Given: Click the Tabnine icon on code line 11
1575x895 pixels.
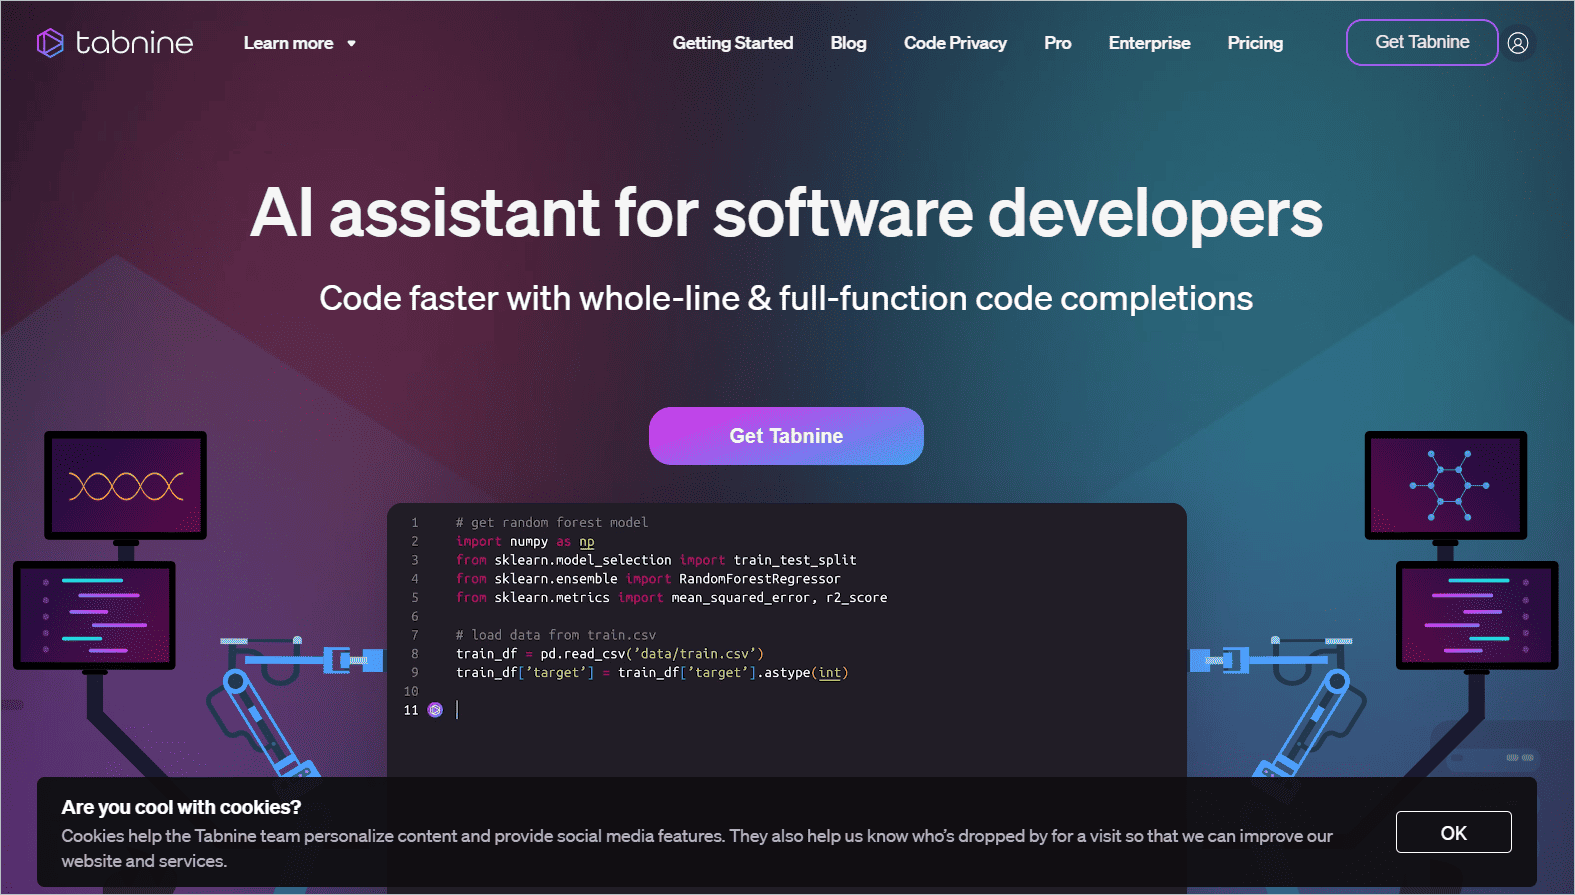Looking at the screenshot, I should pos(435,710).
